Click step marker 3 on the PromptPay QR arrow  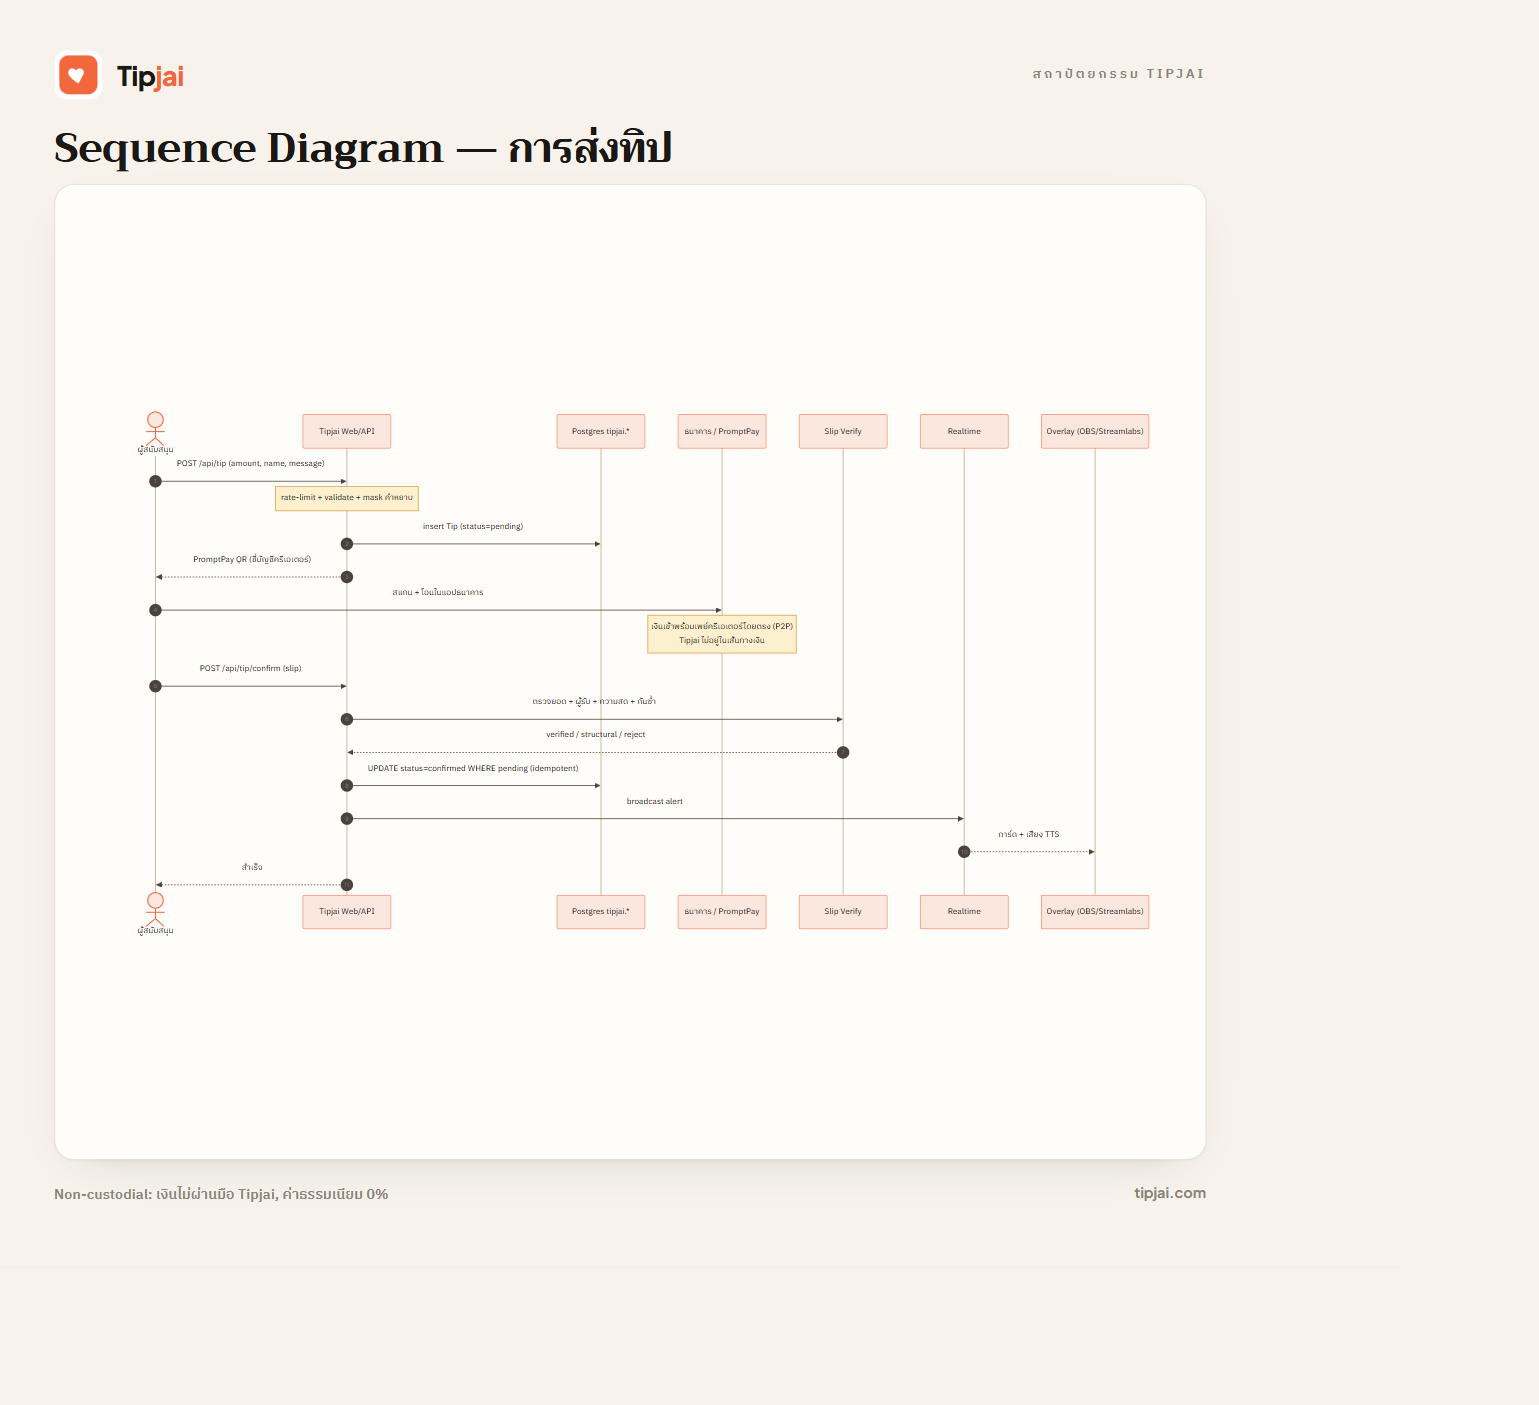tap(347, 577)
